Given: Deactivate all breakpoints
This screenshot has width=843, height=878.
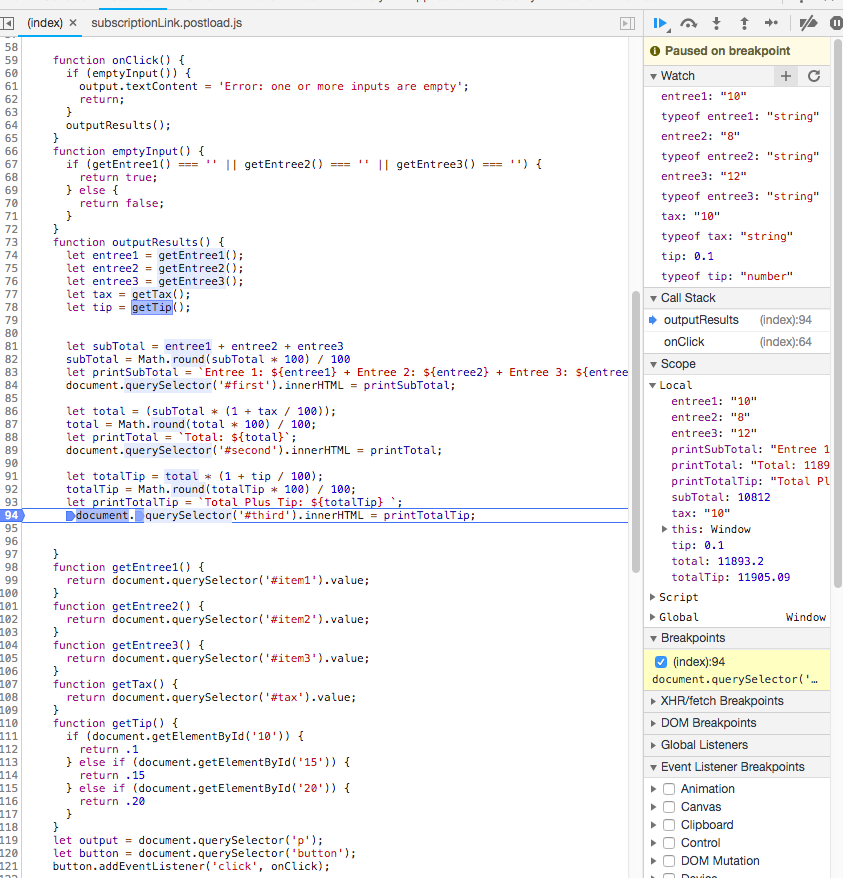Looking at the screenshot, I should pos(808,22).
